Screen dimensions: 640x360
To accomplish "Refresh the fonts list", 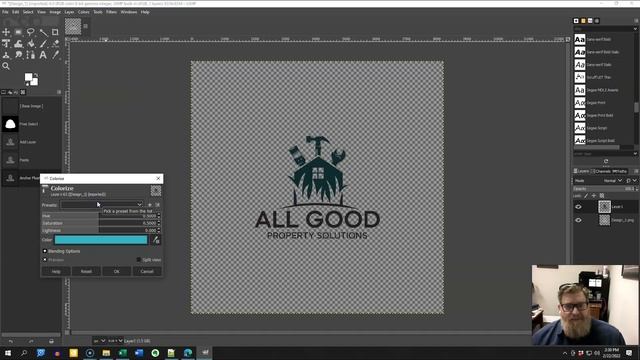I will (606, 162).
